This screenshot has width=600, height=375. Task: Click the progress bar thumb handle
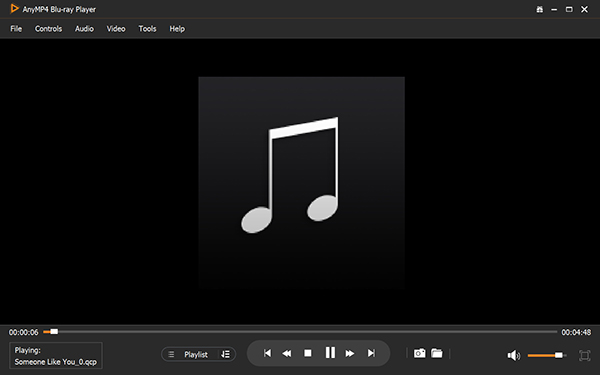pos(54,332)
